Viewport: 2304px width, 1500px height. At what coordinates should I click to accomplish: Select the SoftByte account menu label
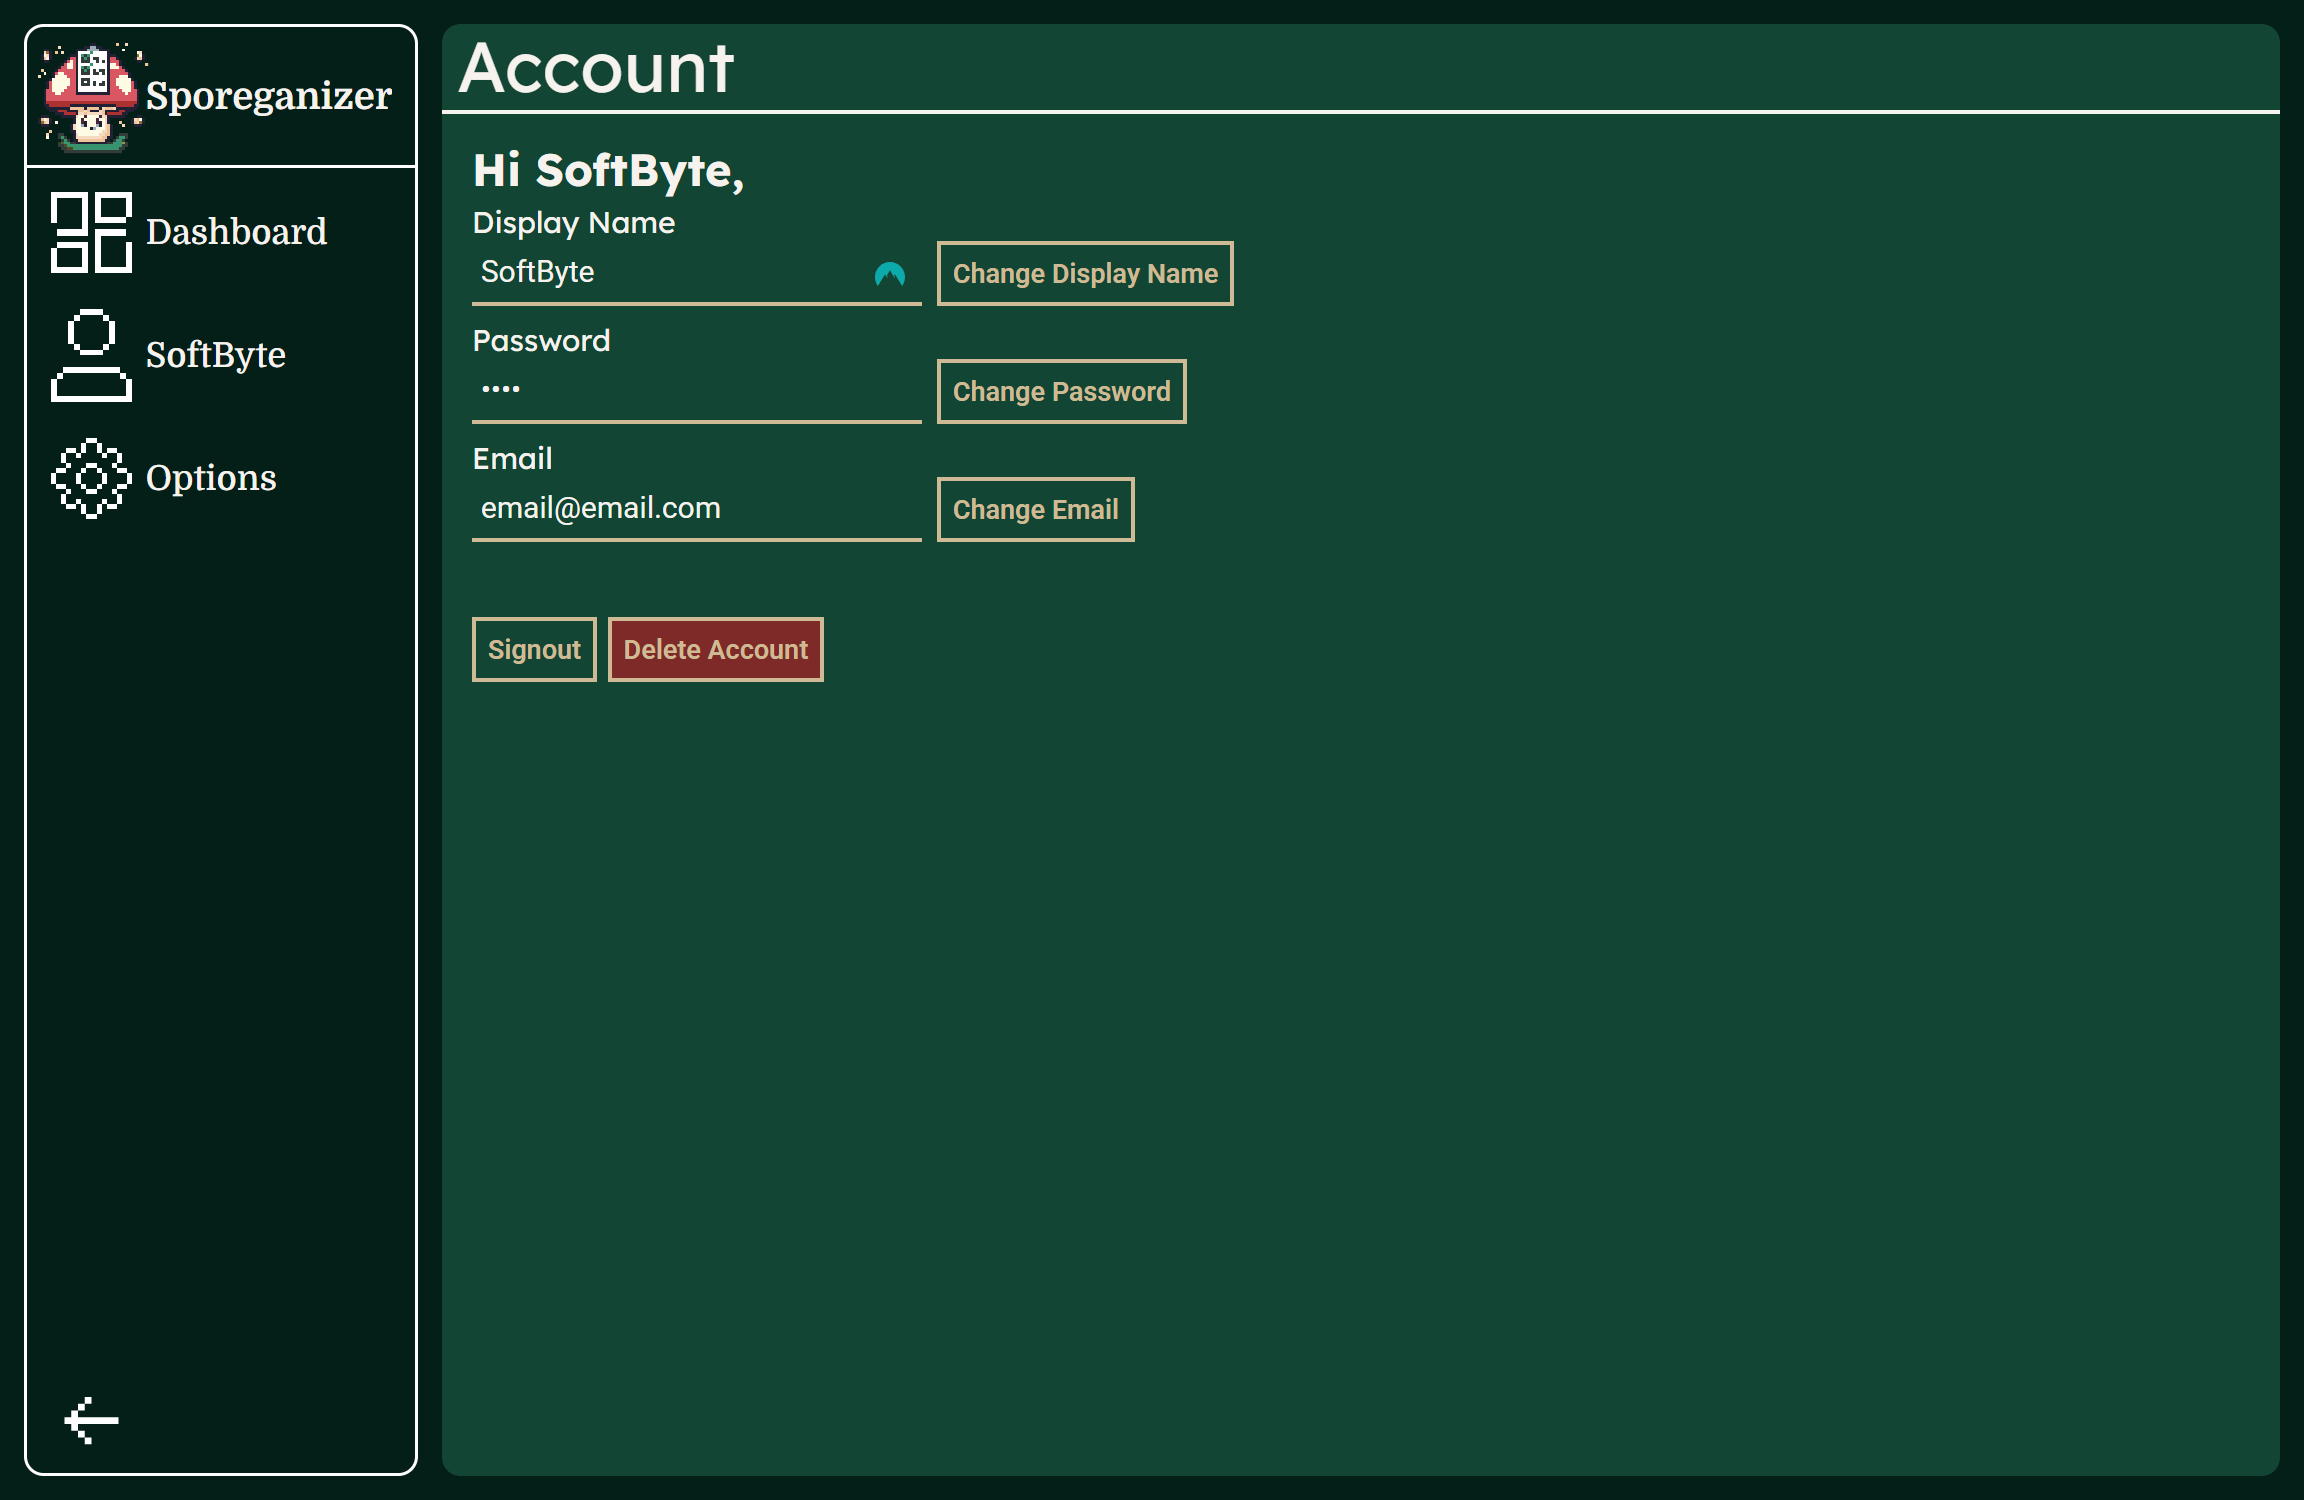pos(216,355)
